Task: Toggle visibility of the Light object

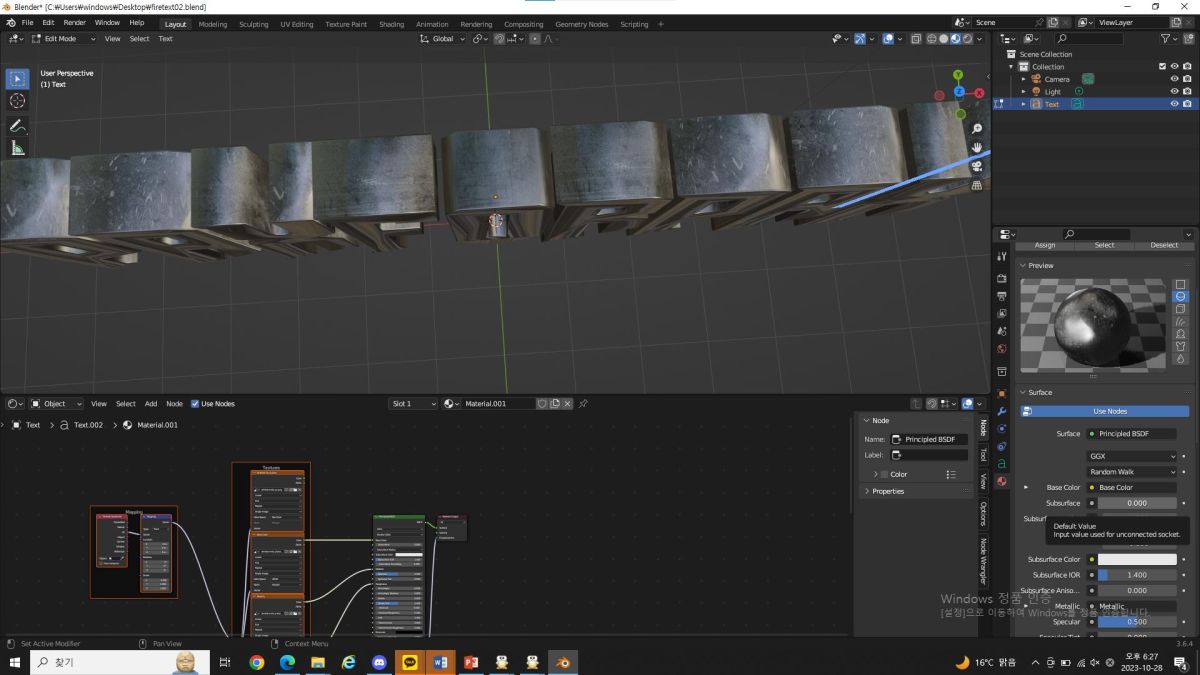Action: point(1174,91)
